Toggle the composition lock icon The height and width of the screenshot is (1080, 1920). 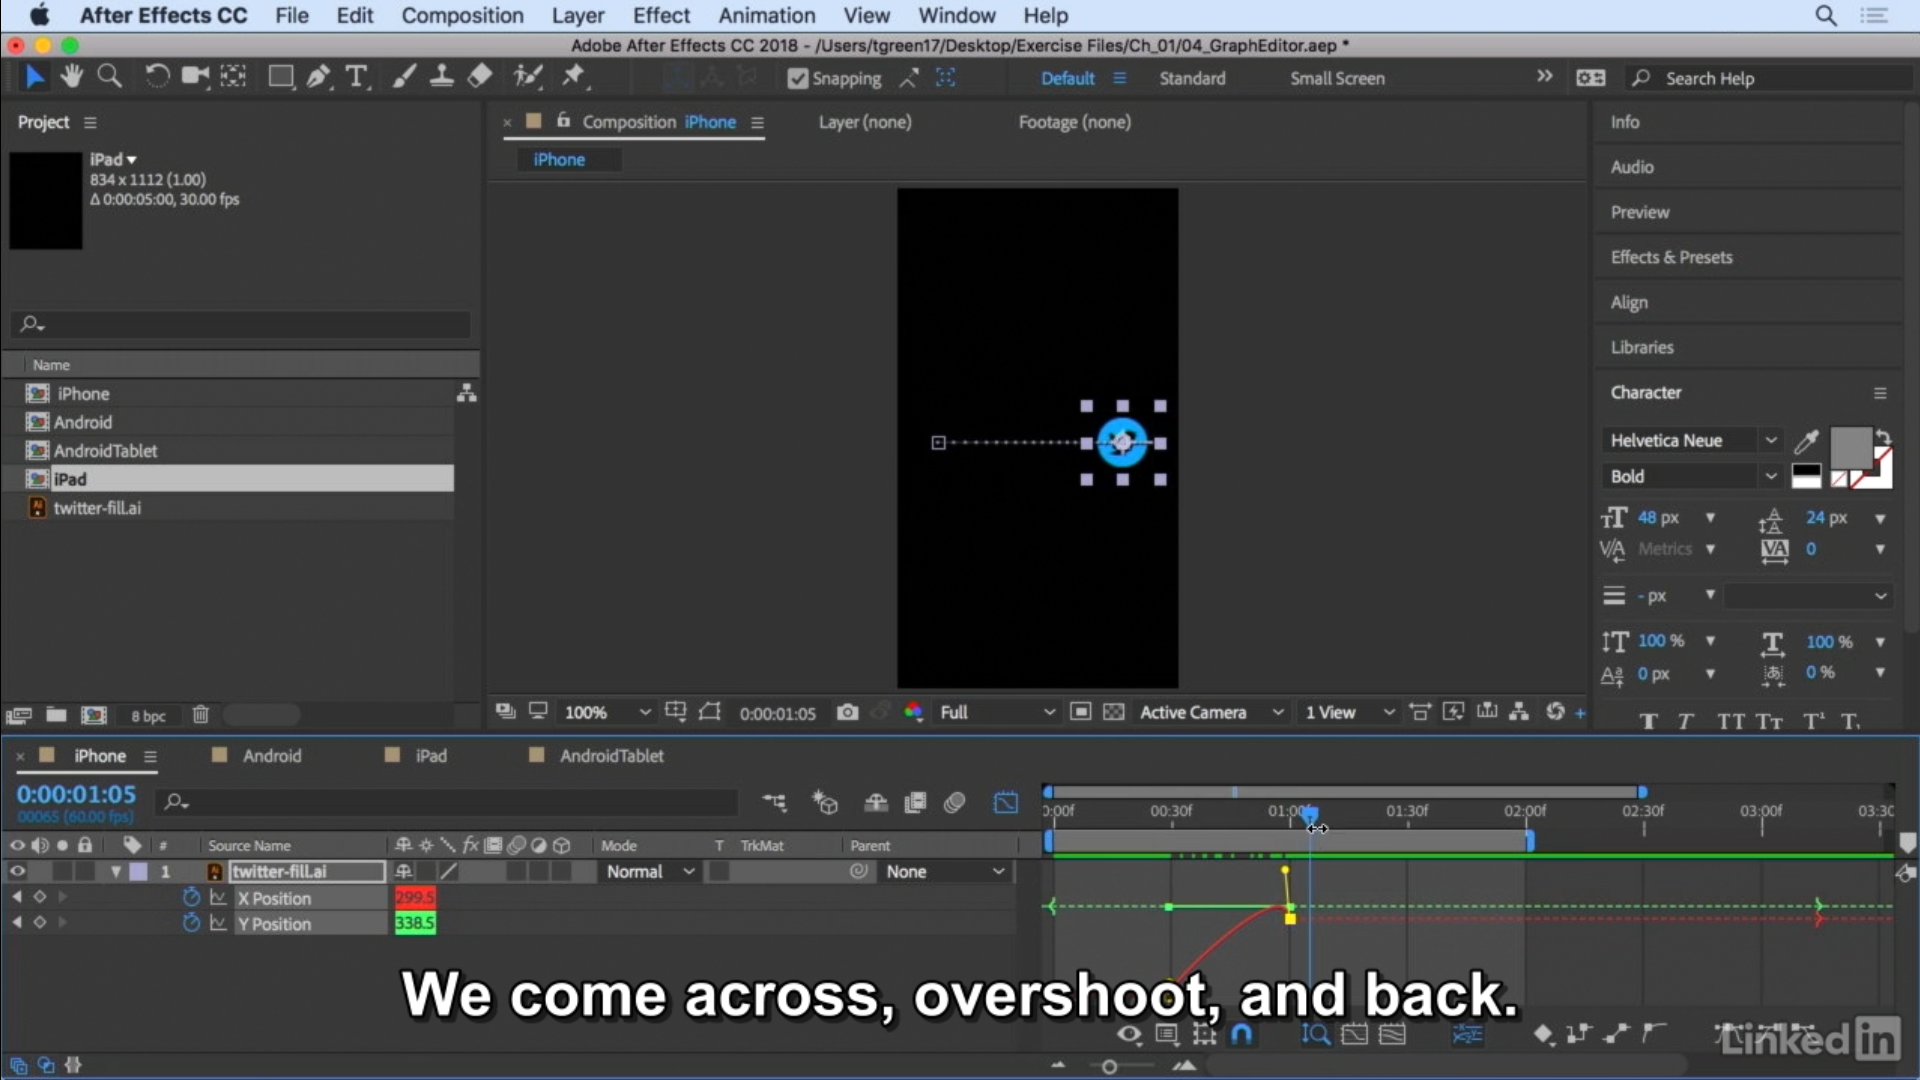[564, 121]
